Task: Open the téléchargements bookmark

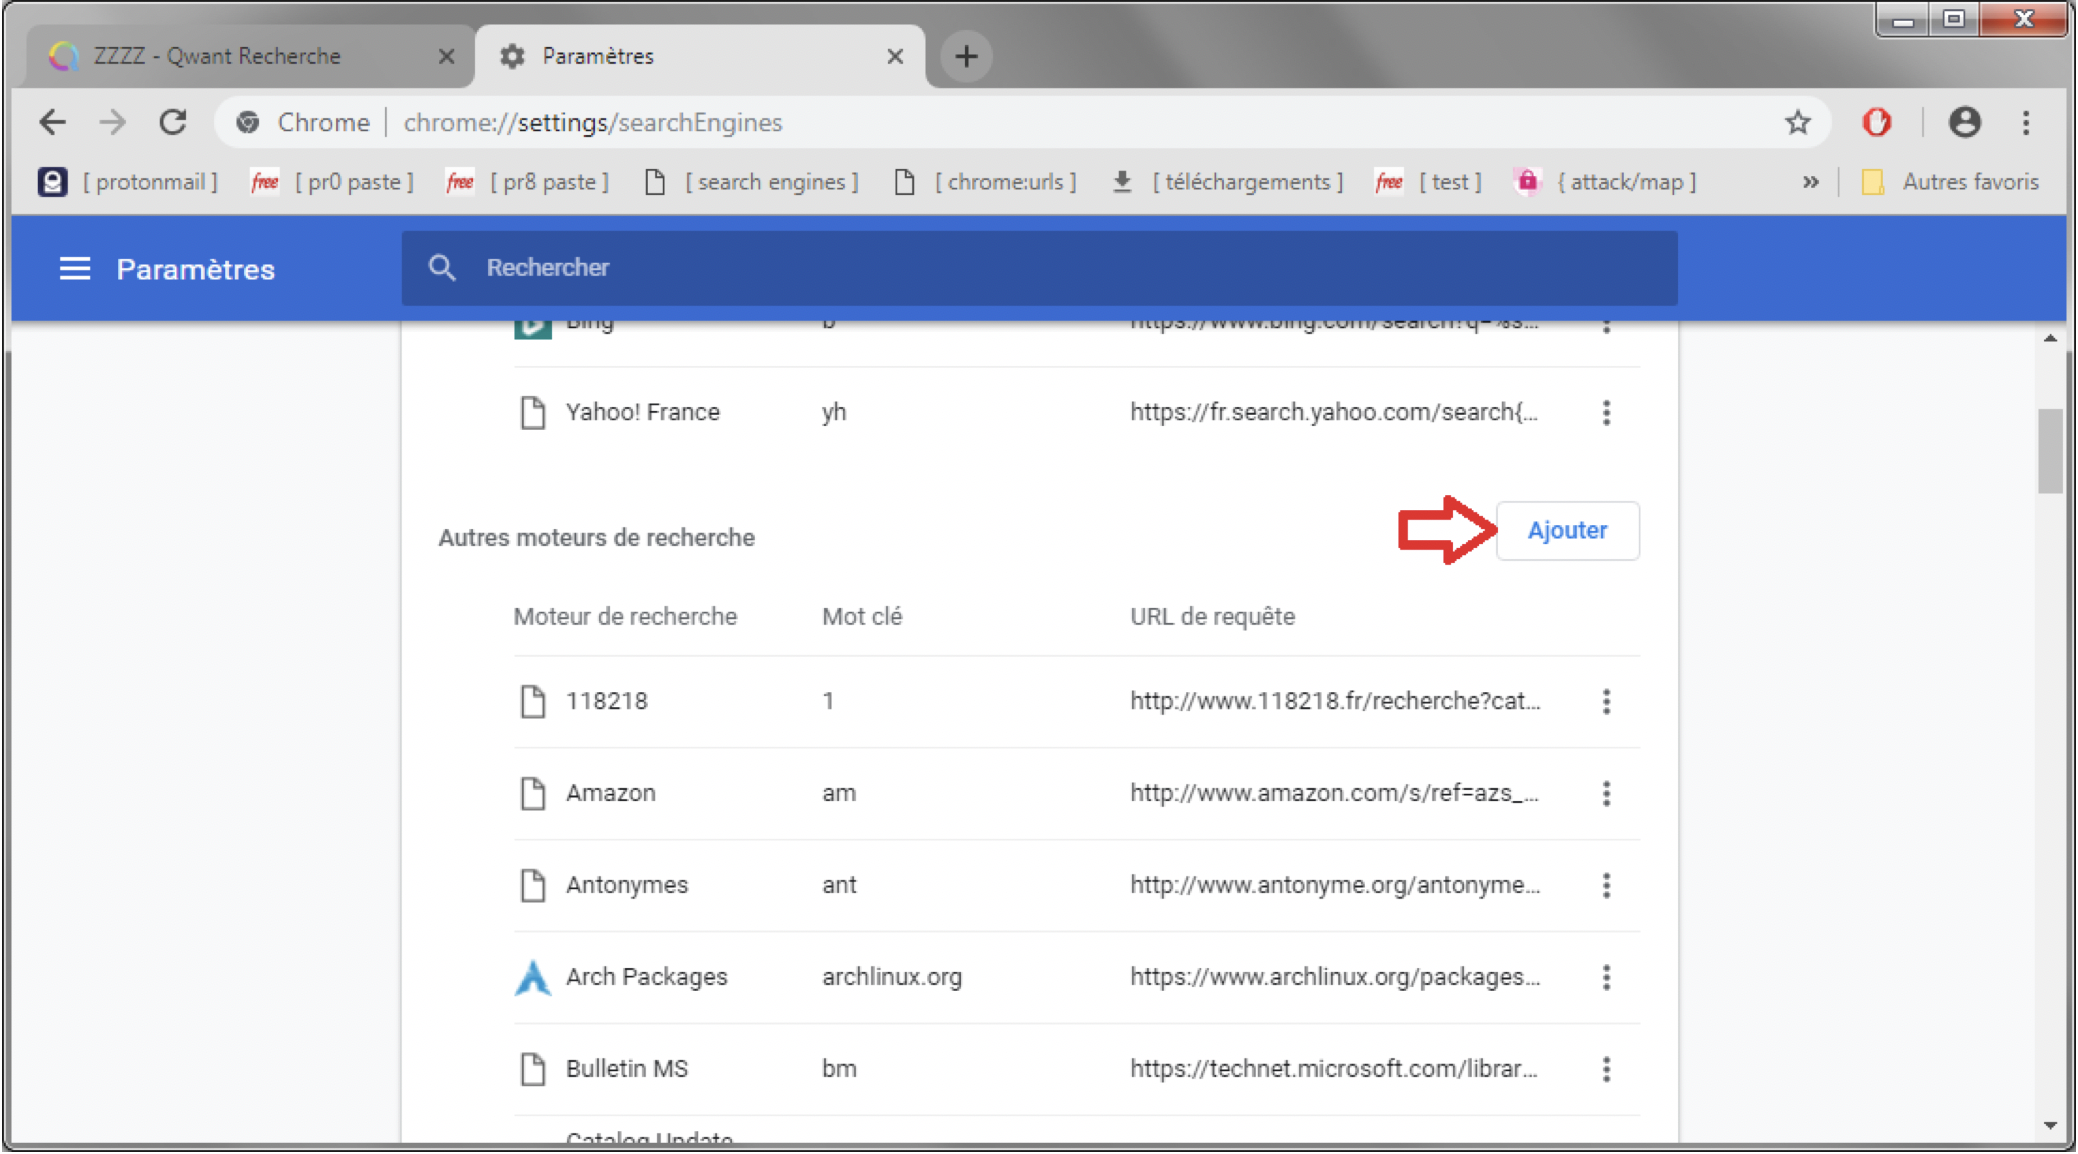Action: pos(1228,182)
